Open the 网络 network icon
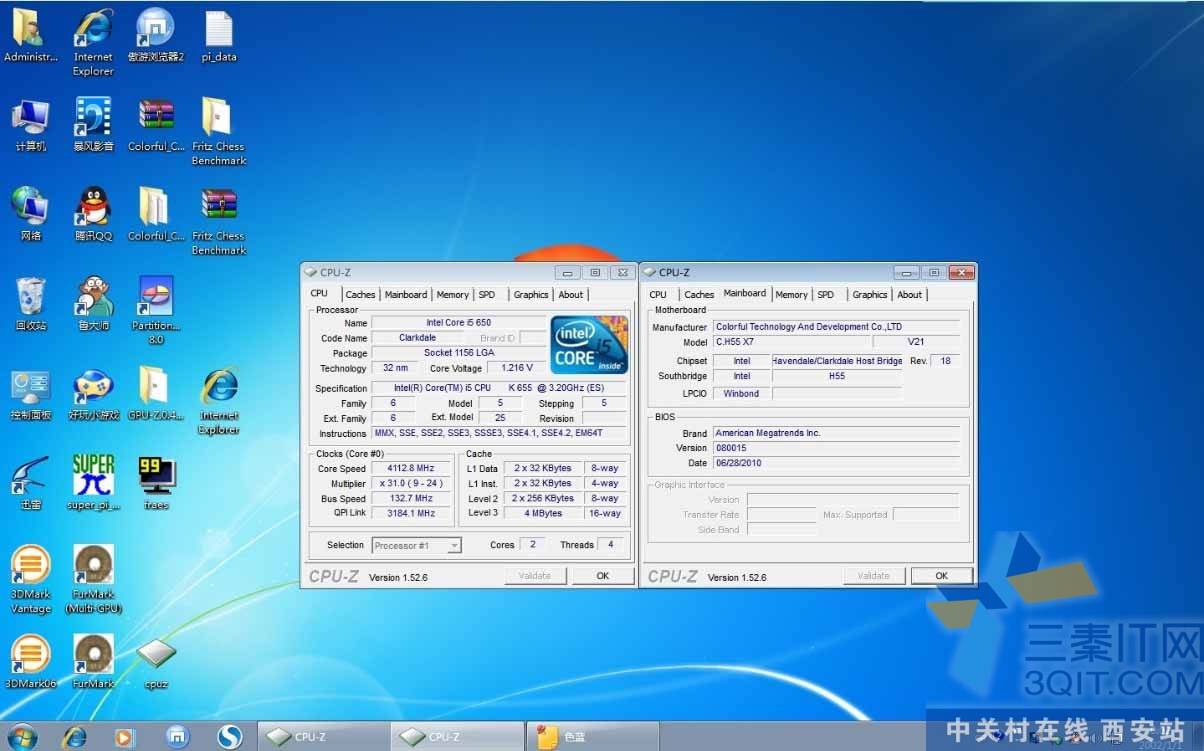 click(x=30, y=214)
